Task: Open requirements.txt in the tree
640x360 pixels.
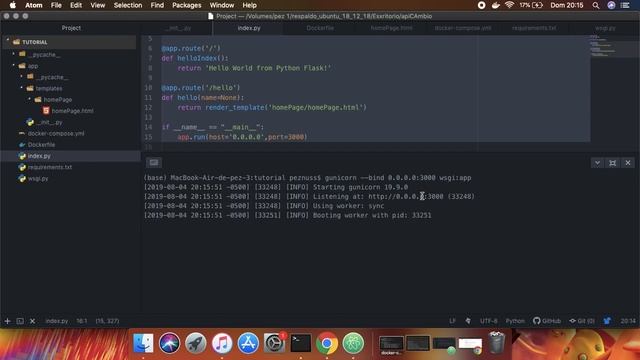Action: [x=49, y=167]
